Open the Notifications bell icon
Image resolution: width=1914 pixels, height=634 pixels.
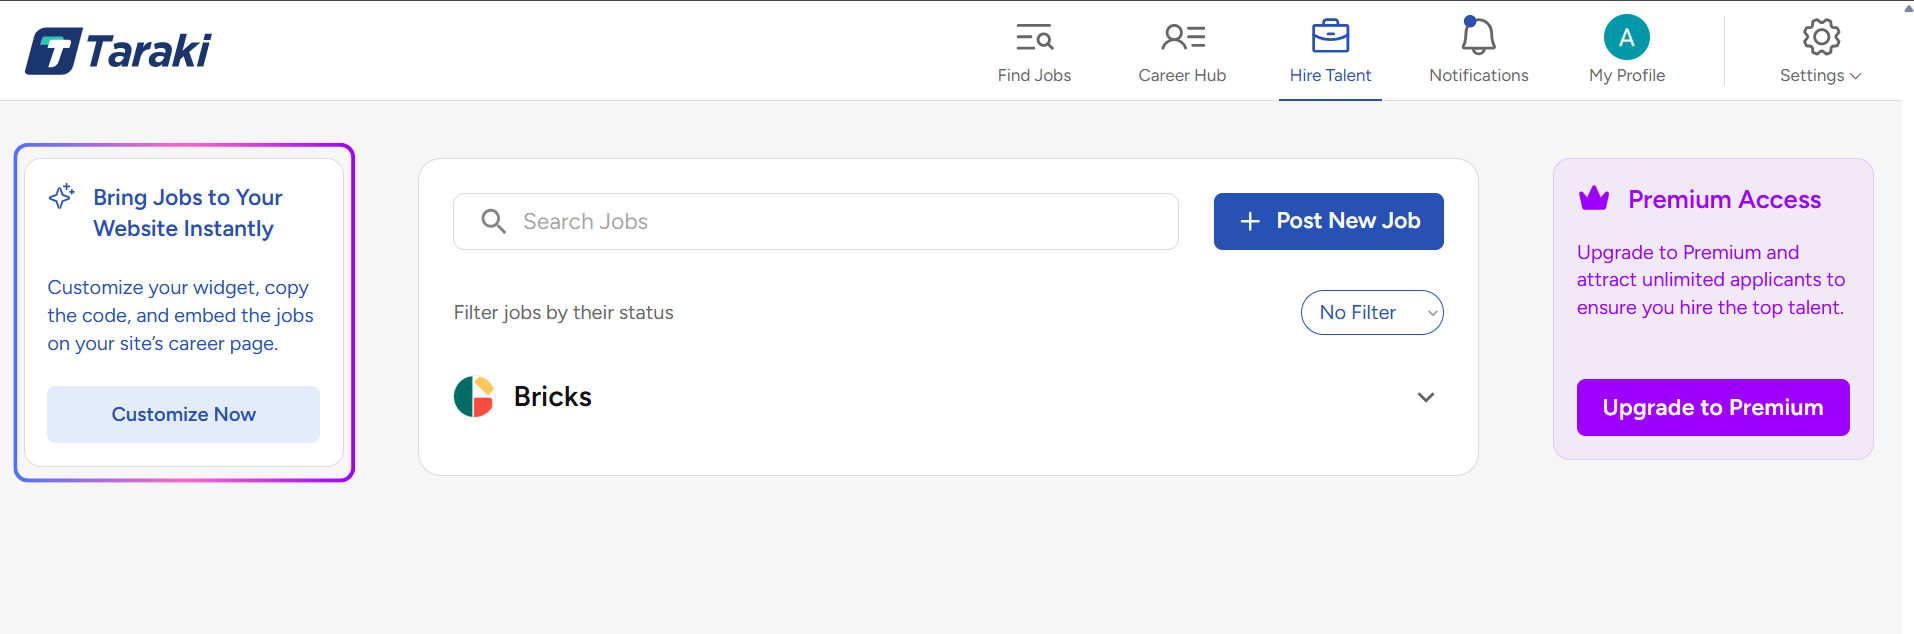[1478, 37]
